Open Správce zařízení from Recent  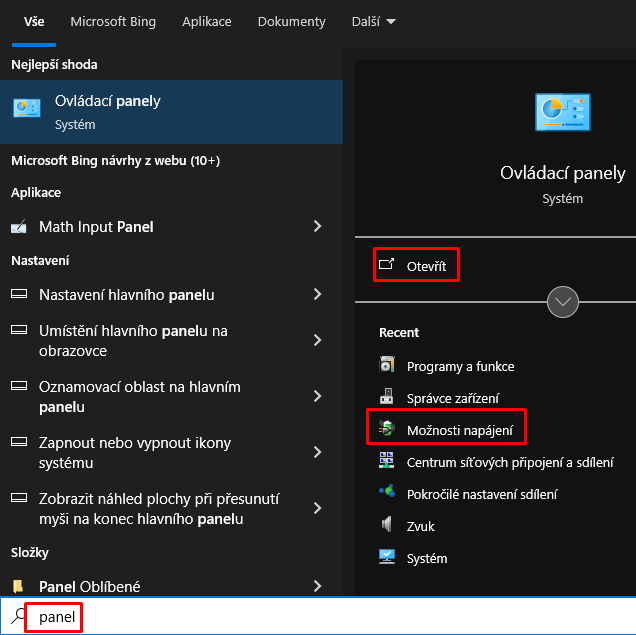click(453, 399)
